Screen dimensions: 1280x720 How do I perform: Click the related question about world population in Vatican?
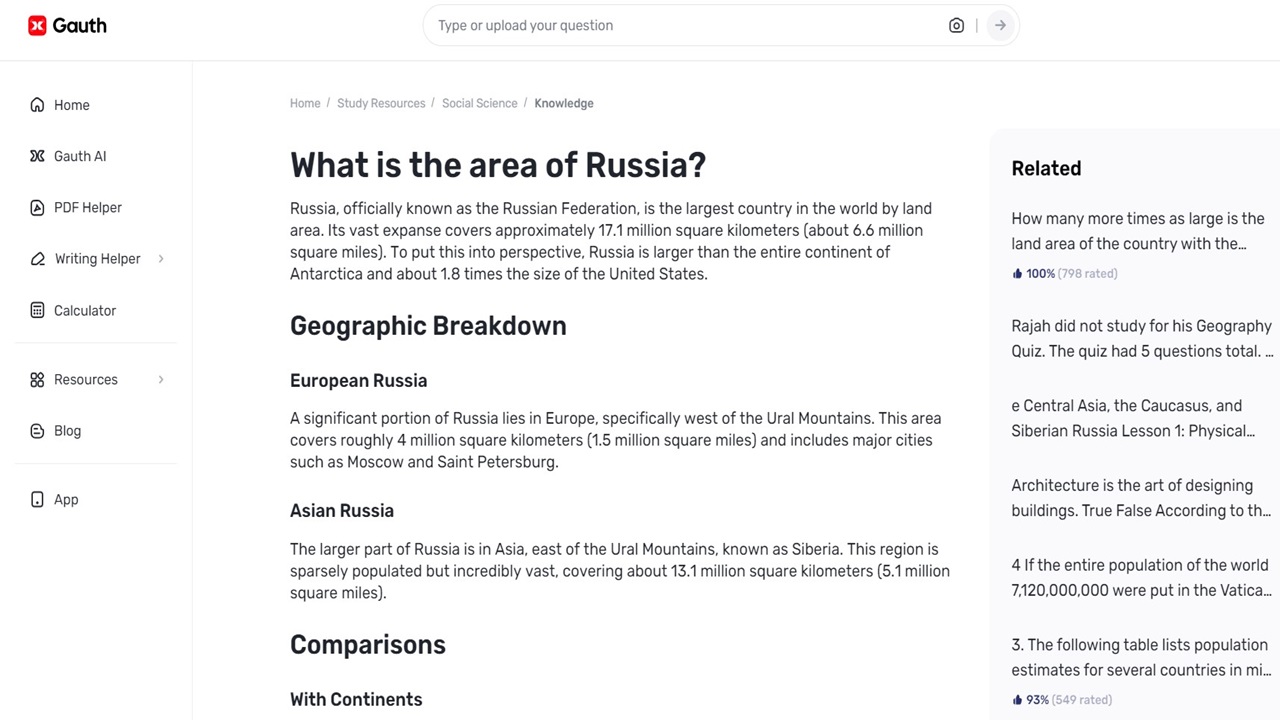click(x=1140, y=577)
